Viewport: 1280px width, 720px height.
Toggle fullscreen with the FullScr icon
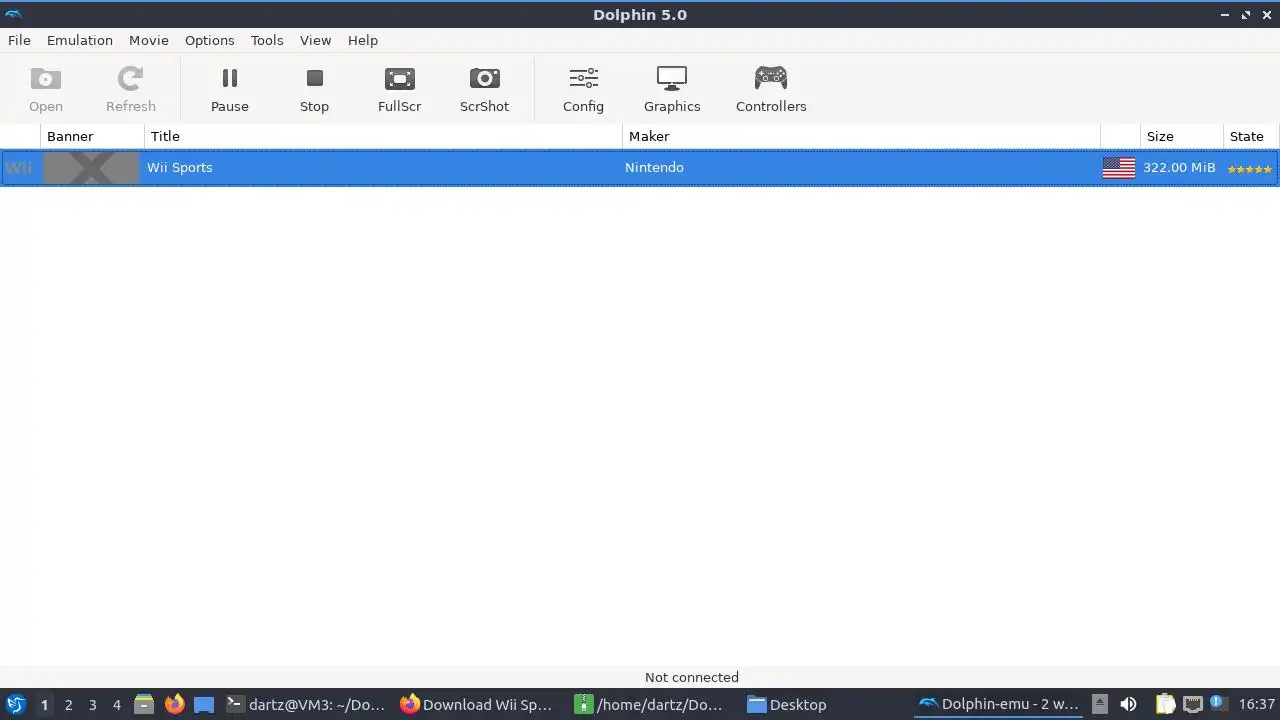399,89
